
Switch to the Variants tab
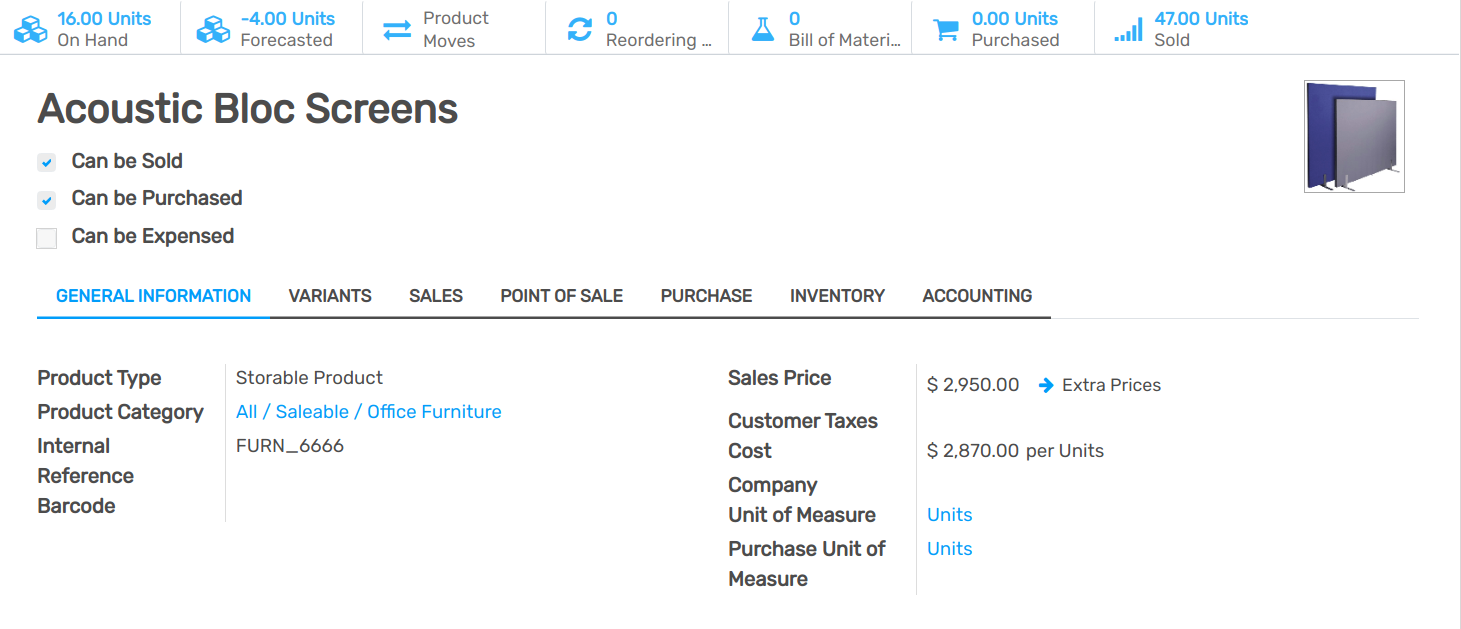tap(330, 296)
